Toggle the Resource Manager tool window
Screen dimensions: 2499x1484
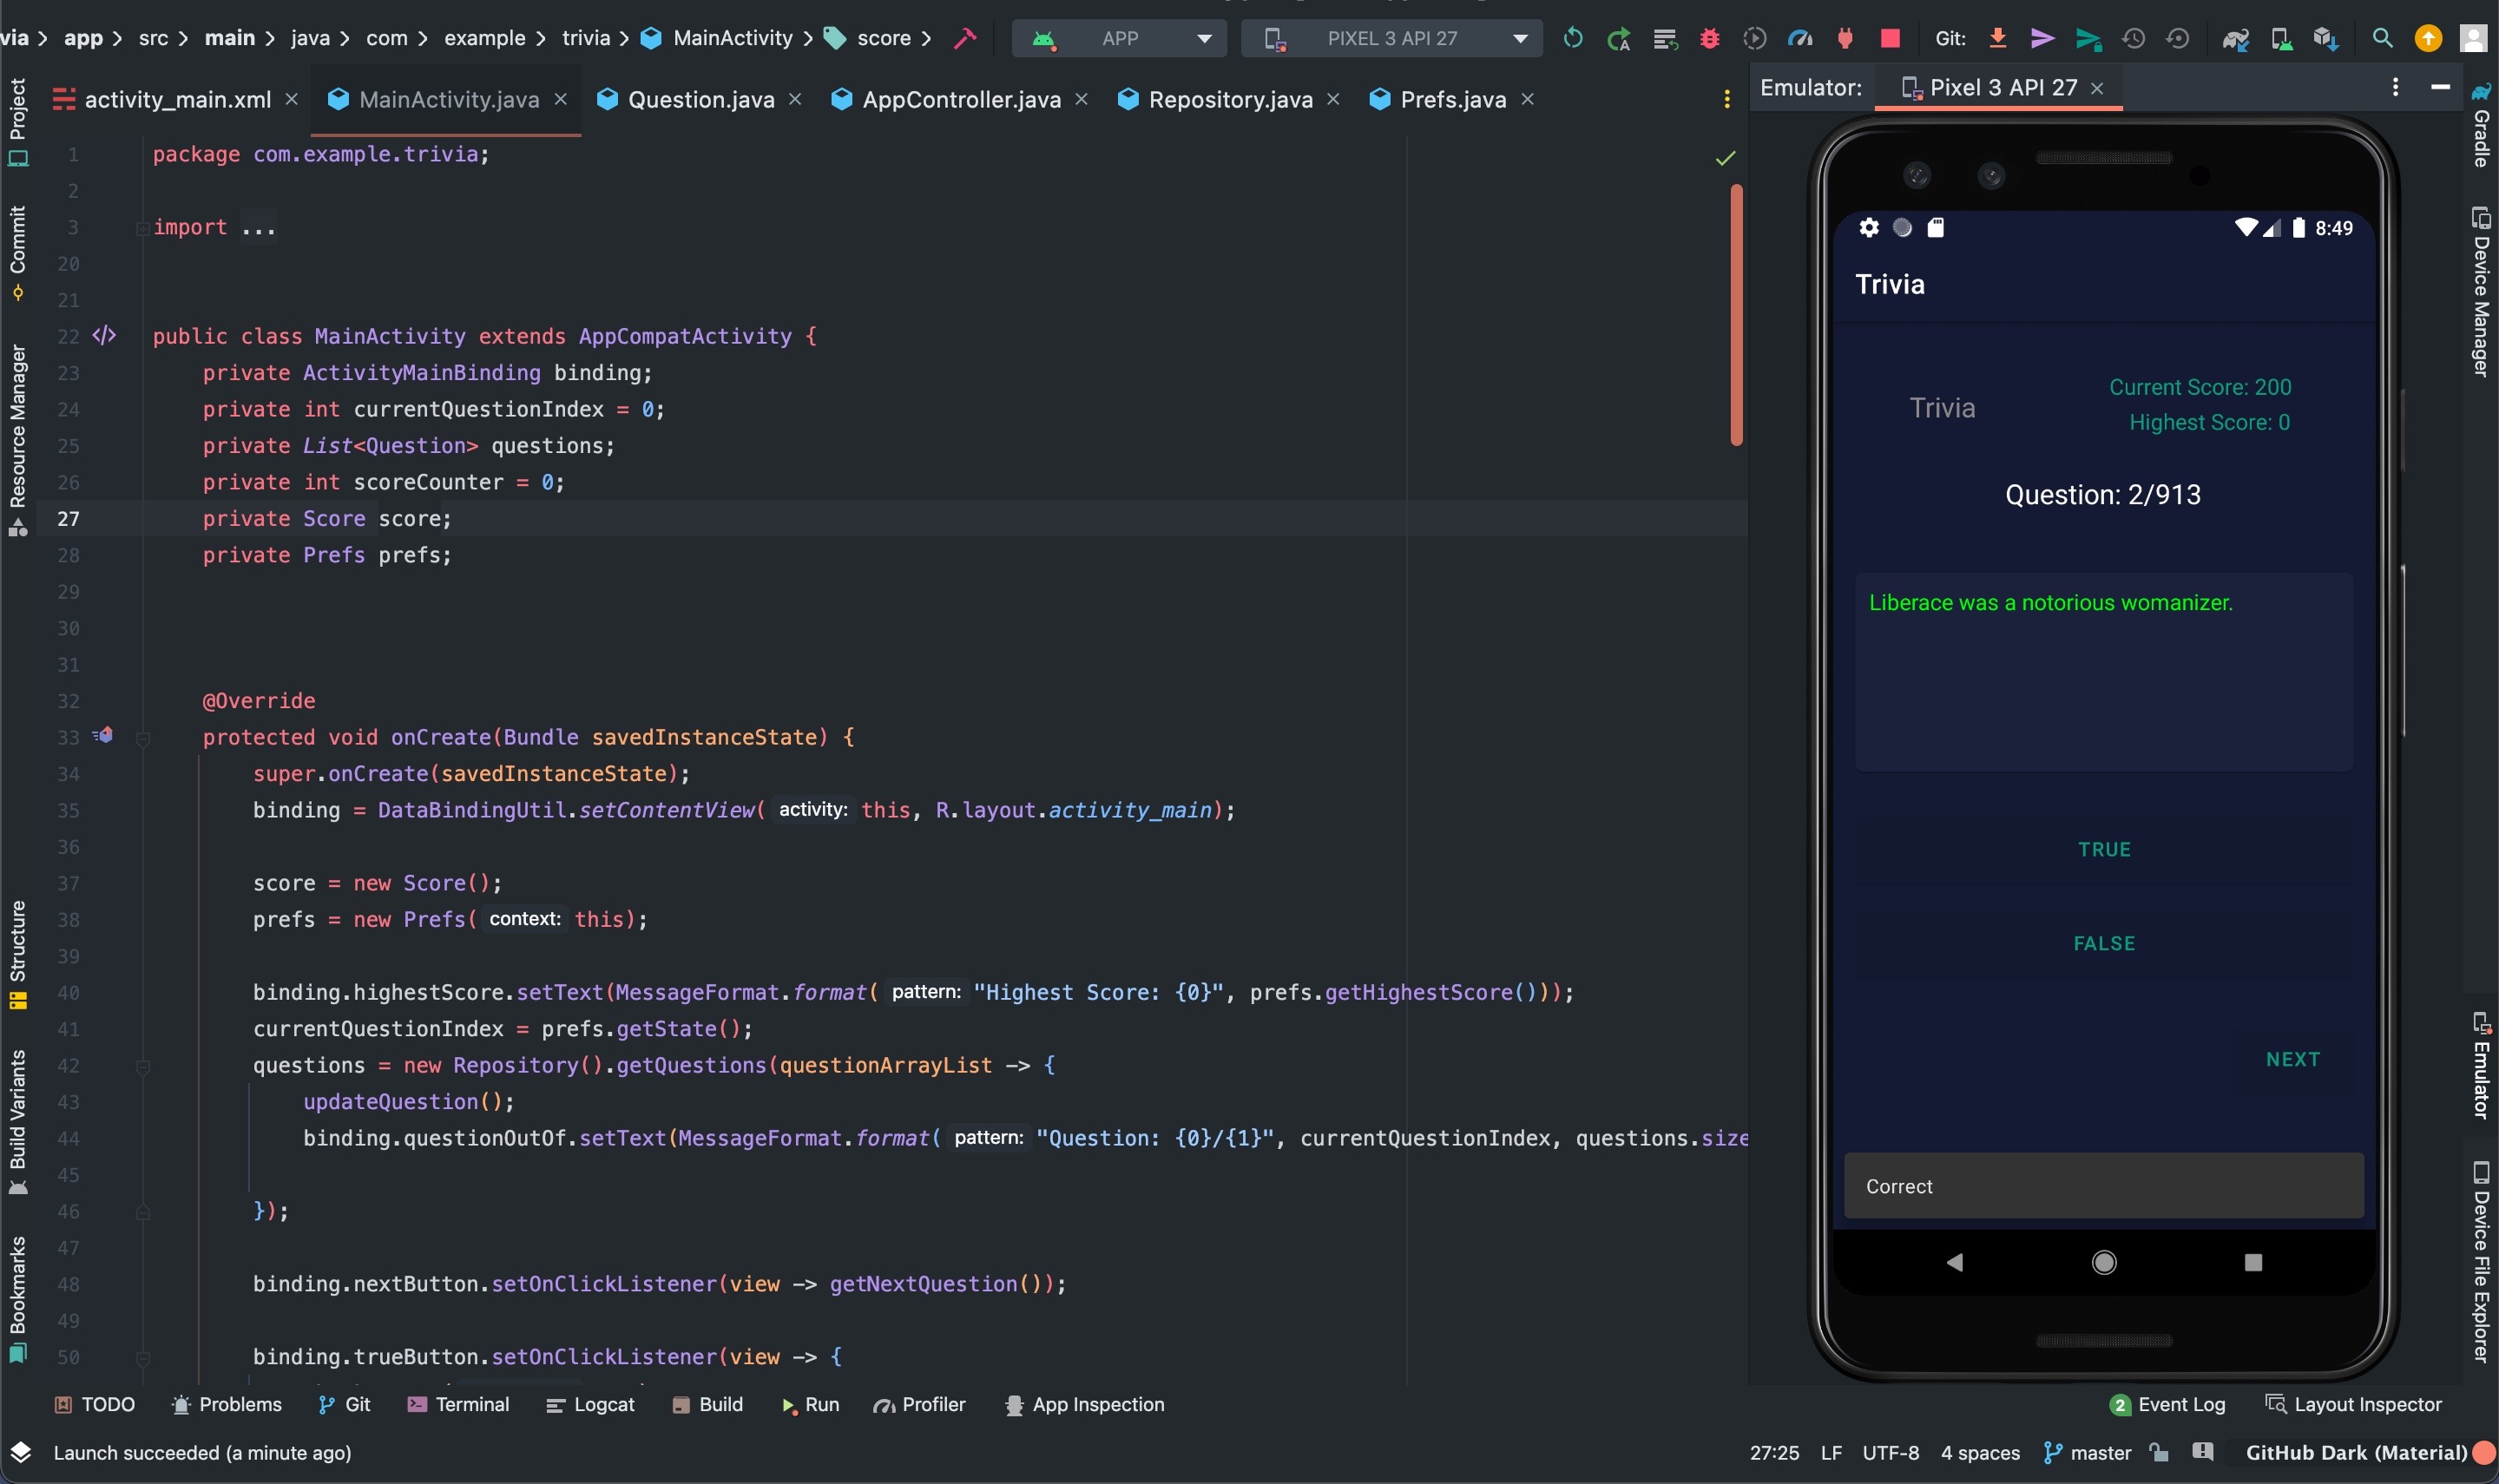pyautogui.click(x=17, y=440)
